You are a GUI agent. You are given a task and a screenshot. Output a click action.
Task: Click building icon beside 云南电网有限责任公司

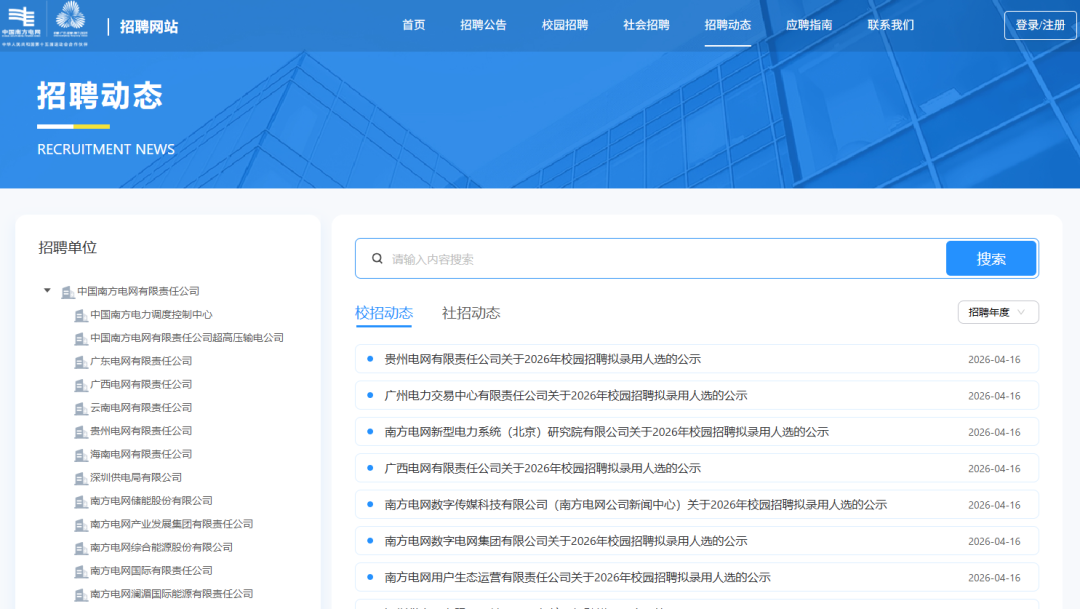click(81, 409)
